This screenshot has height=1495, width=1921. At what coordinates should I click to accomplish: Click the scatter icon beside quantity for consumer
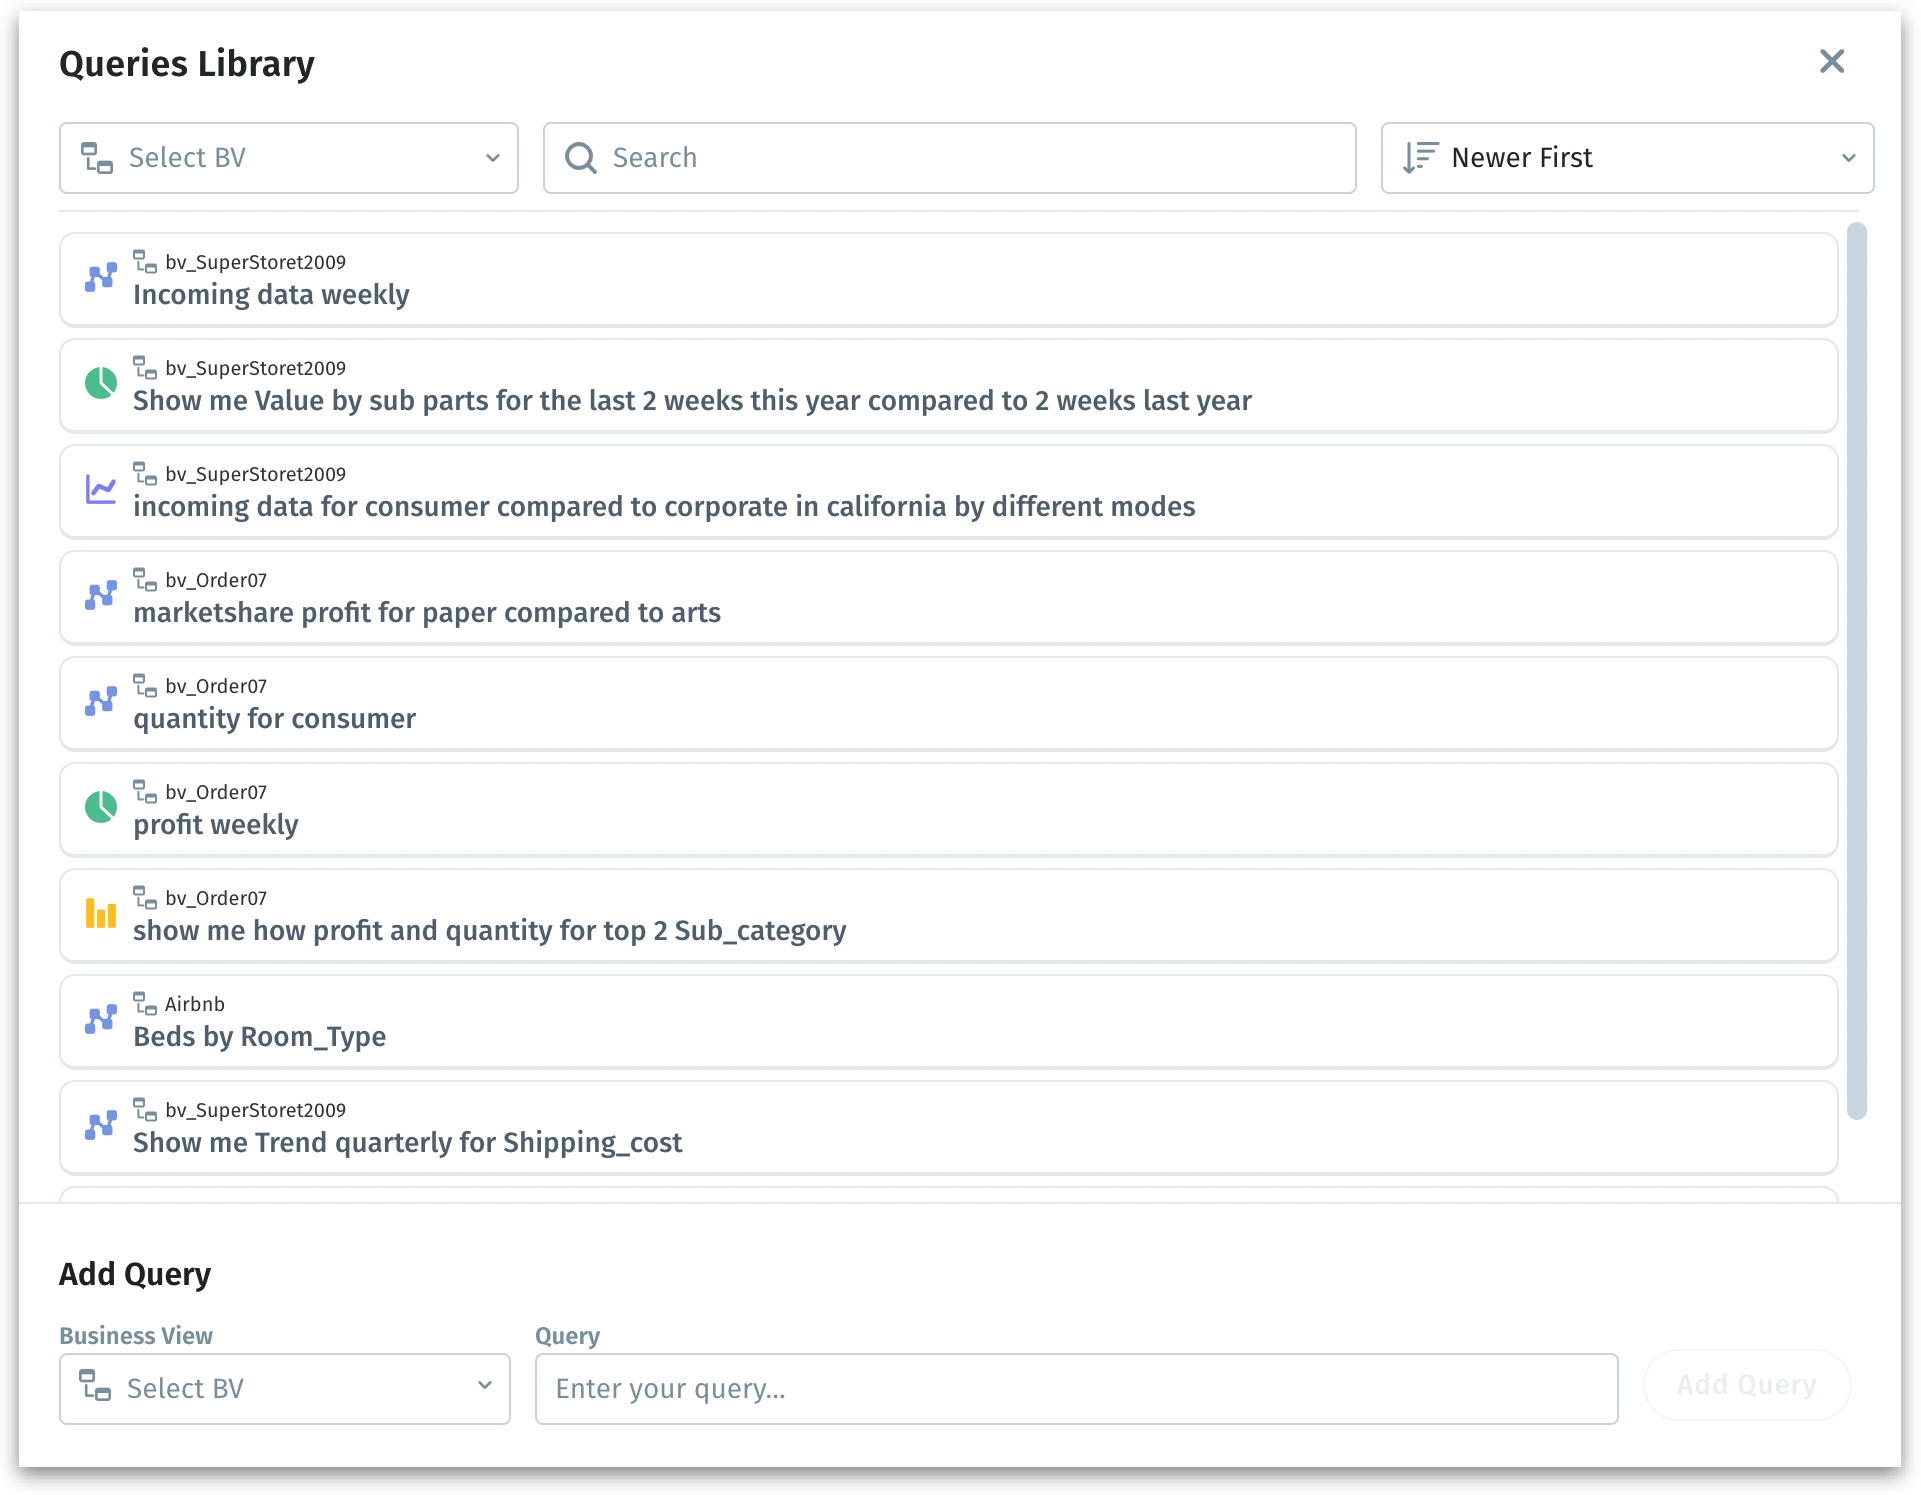(x=100, y=701)
